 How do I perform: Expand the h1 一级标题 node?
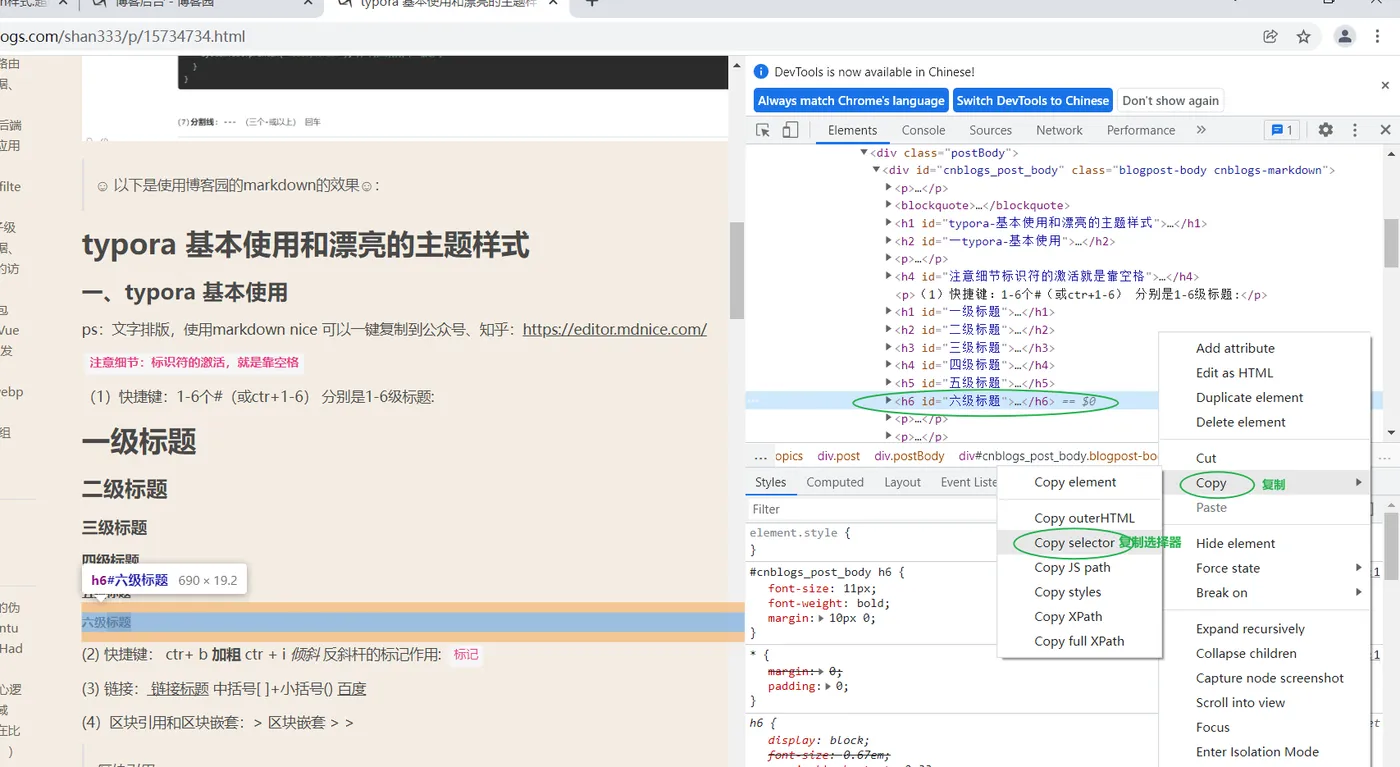(x=888, y=312)
